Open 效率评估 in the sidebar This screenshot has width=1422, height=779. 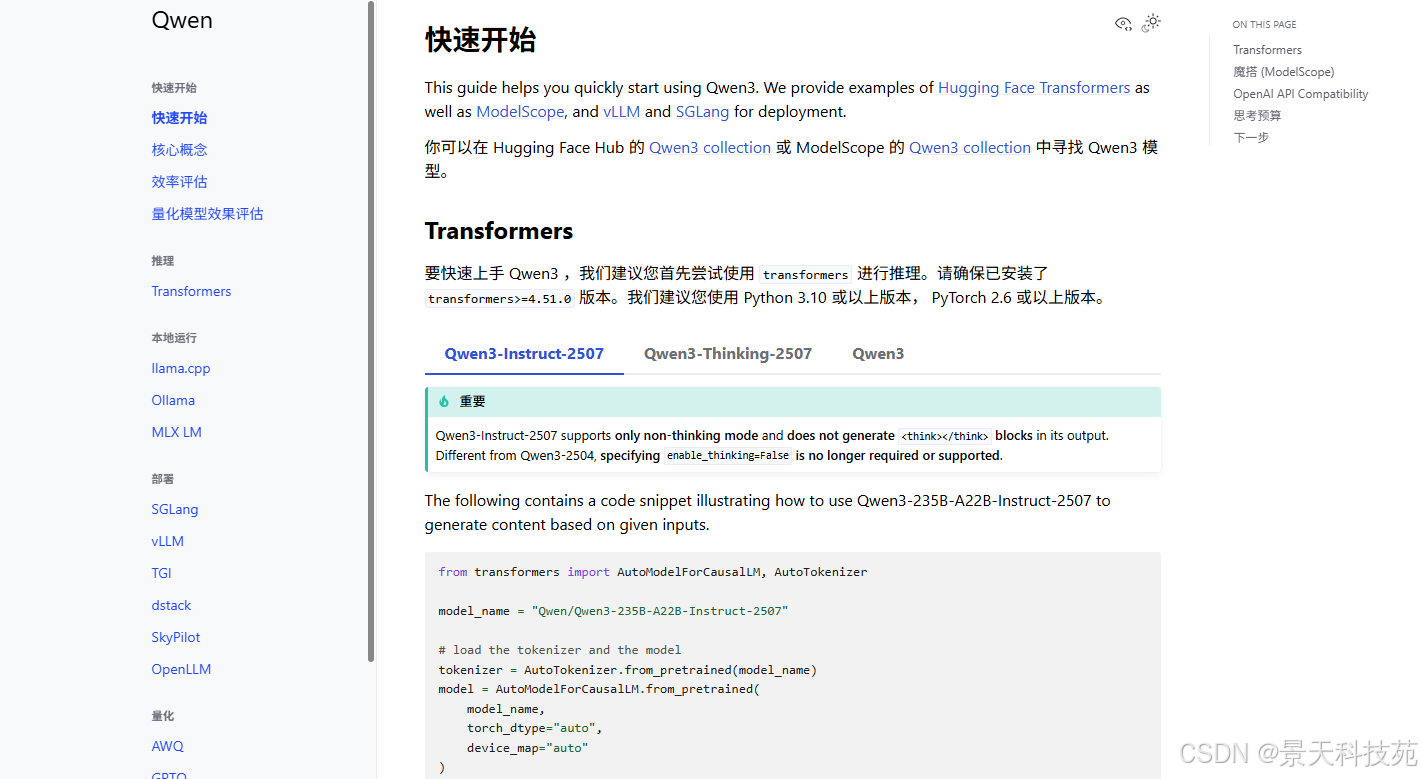click(x=180, y=182)
